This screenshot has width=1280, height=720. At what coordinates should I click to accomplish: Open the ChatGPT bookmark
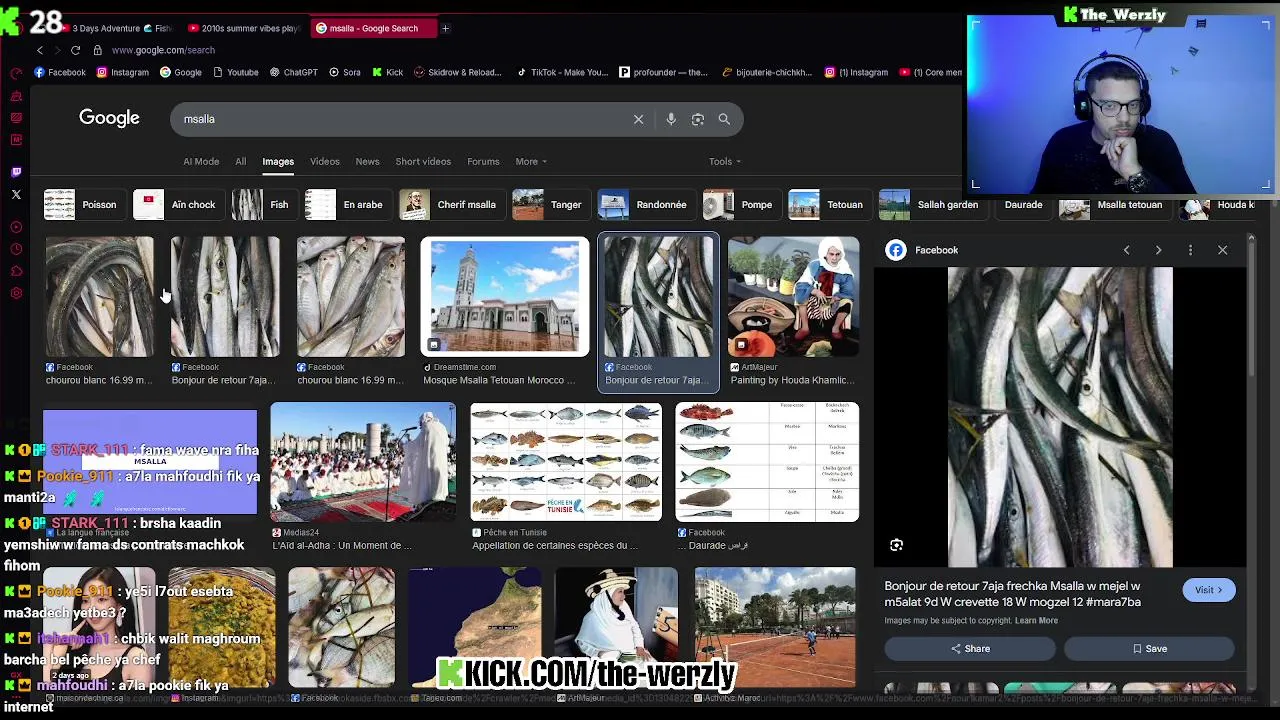(x=293, y=72)
